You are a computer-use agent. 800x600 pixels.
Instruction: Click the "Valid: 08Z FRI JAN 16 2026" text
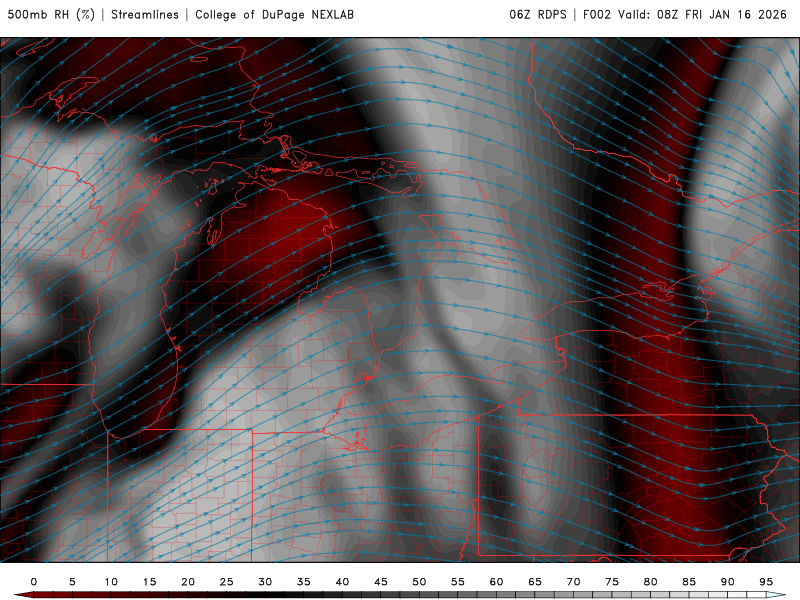pyautogui.click(x=703, y=15)
